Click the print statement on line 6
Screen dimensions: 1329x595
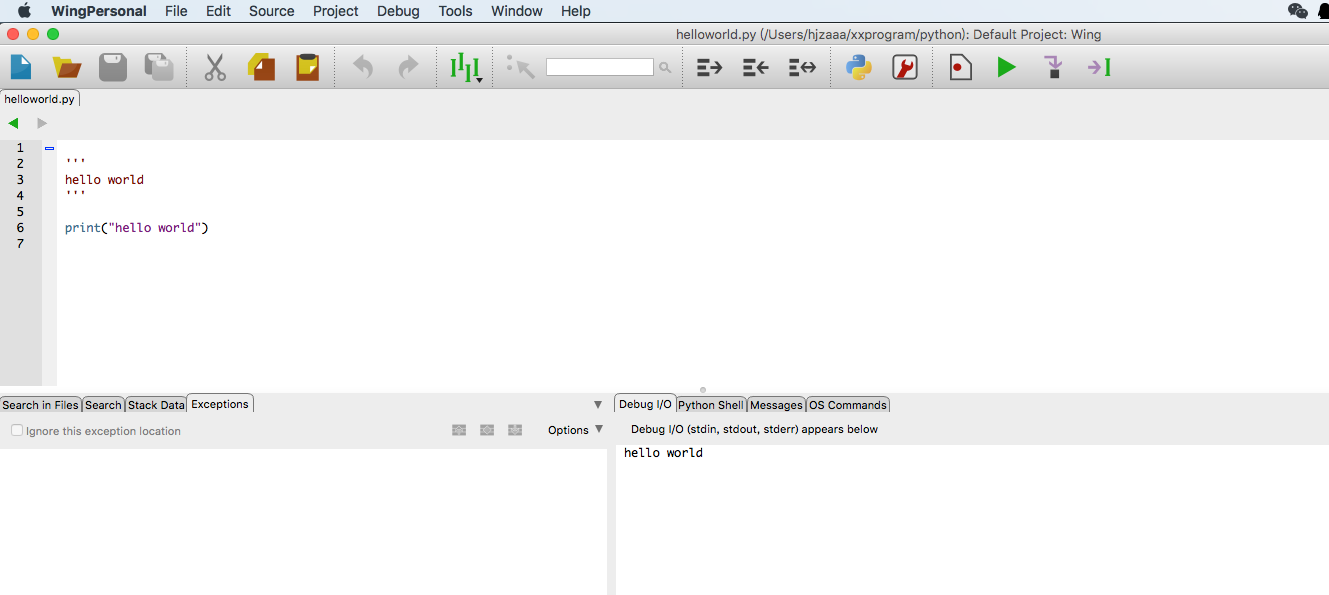[136, 228]
